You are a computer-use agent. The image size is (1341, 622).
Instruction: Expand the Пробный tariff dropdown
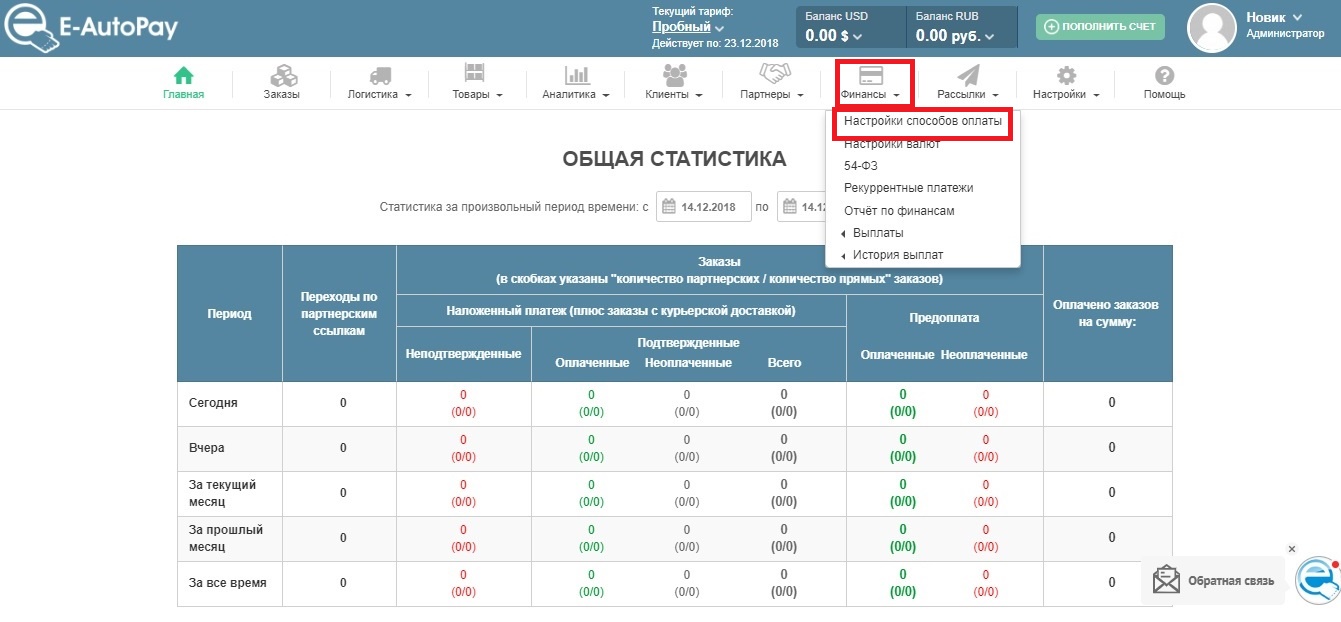688,27
